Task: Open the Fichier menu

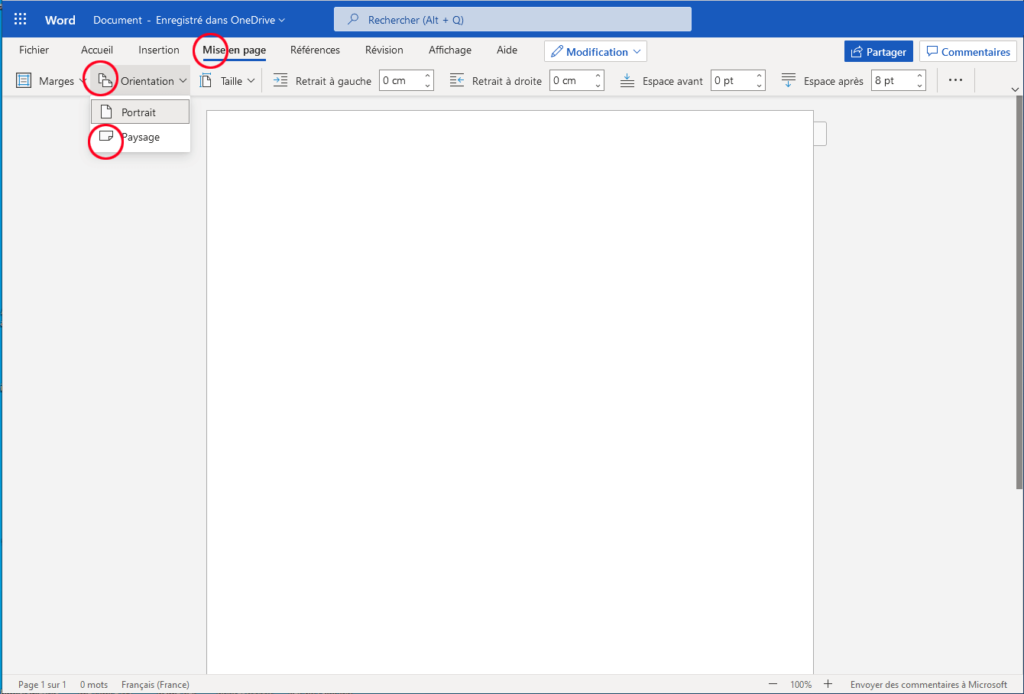Action: point(34,50)
